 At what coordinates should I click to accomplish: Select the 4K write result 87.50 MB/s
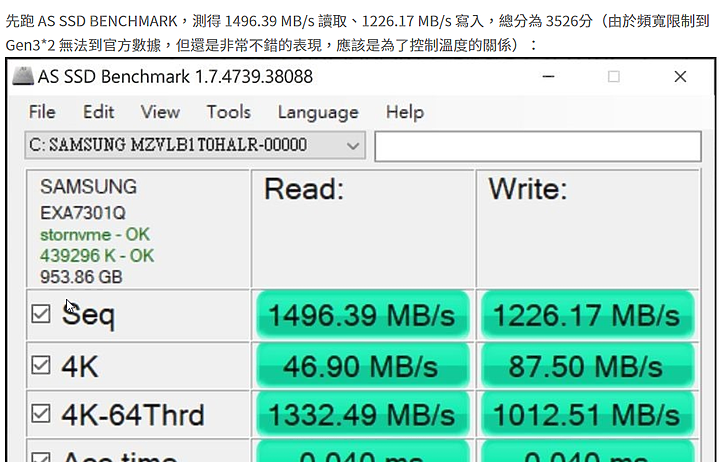587,366
